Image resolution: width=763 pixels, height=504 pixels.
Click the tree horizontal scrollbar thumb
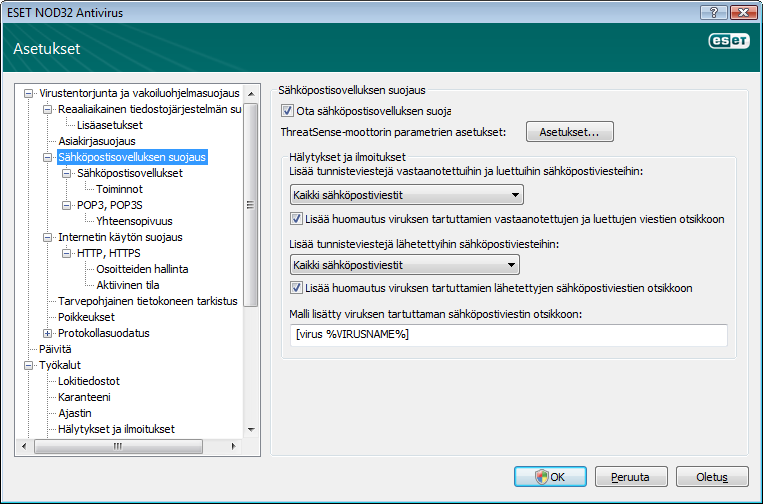point(118,446)
